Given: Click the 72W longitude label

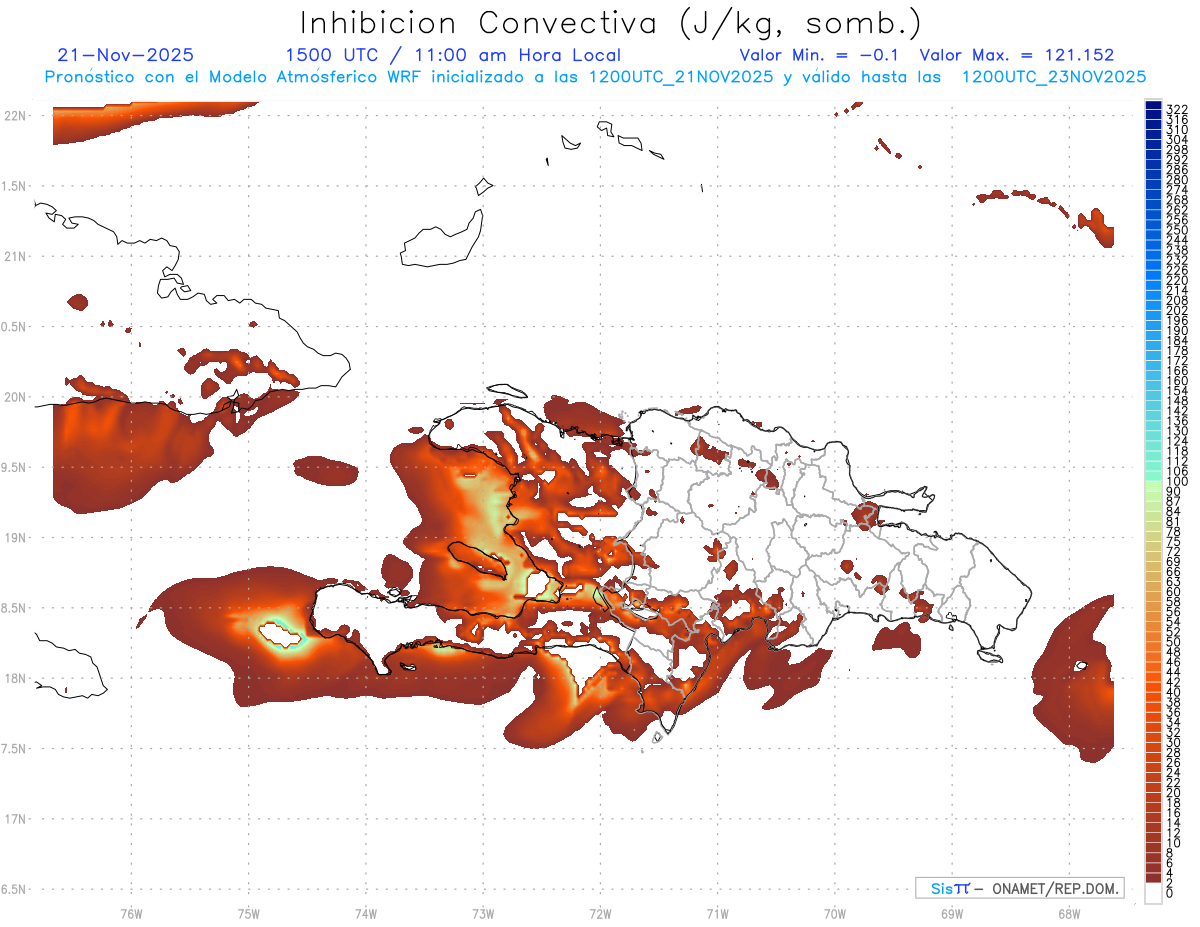Looking at the screenshot, I should 600,912.
